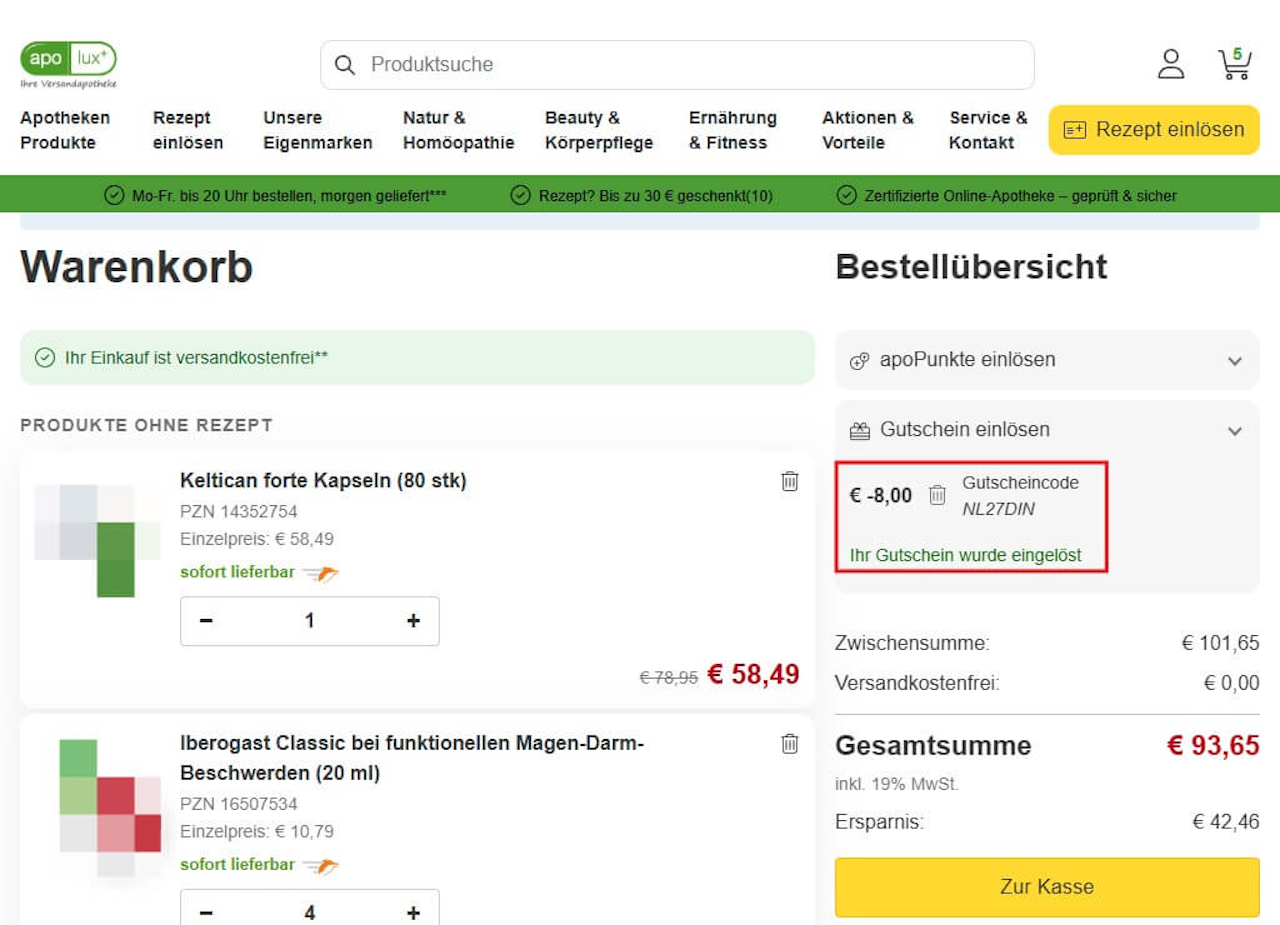Expand apoPunkte einlösen section
Image resolution: width=1280 pixels, height=925 pixels.
click(x=1047, y=360)
